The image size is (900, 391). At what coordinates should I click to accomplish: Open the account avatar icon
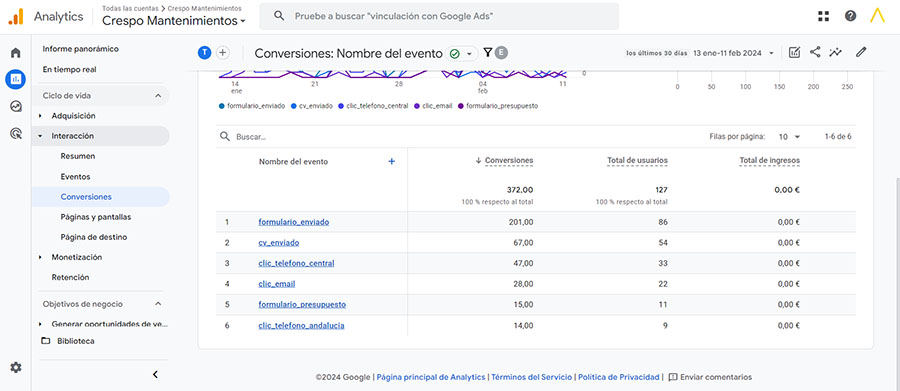click(x=877, y=16)
